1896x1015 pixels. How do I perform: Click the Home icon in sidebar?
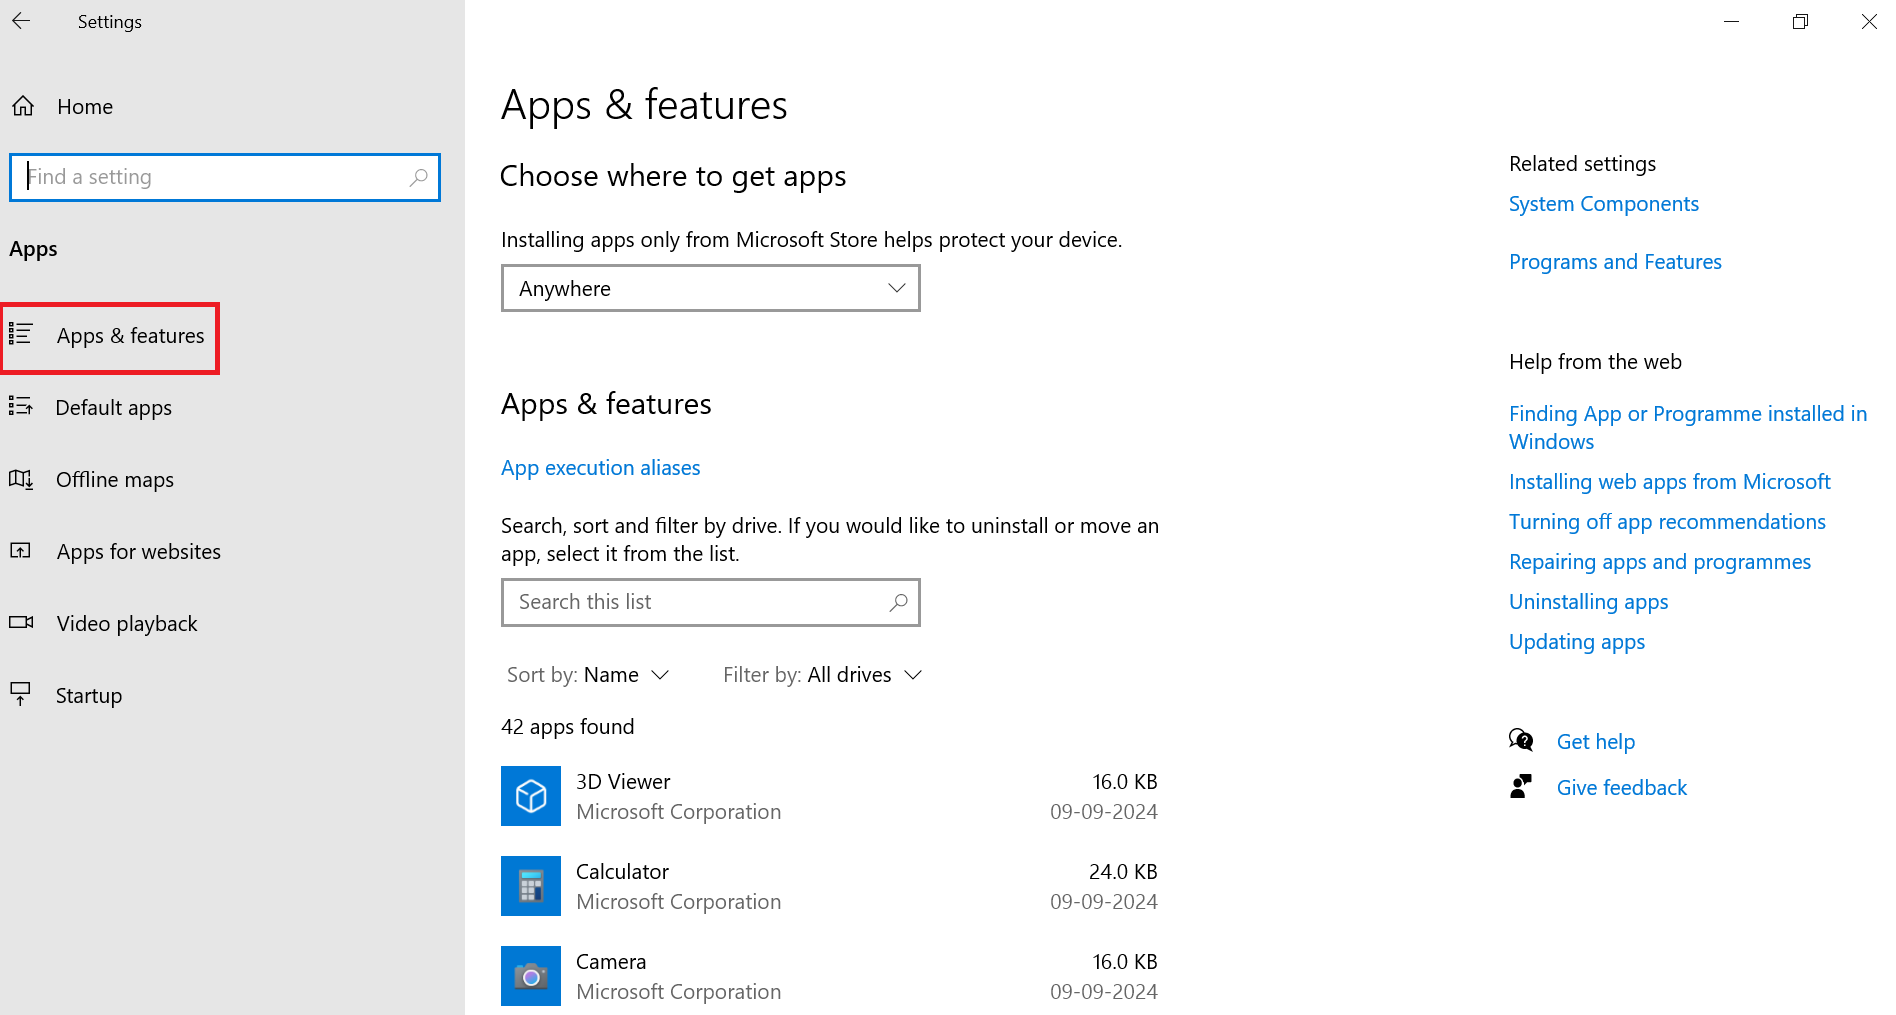click(23, 106)
